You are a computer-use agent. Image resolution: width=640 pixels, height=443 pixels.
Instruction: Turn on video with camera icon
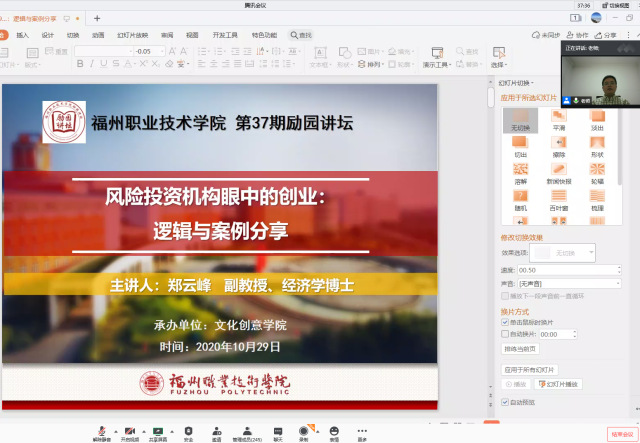click(129, 429)
